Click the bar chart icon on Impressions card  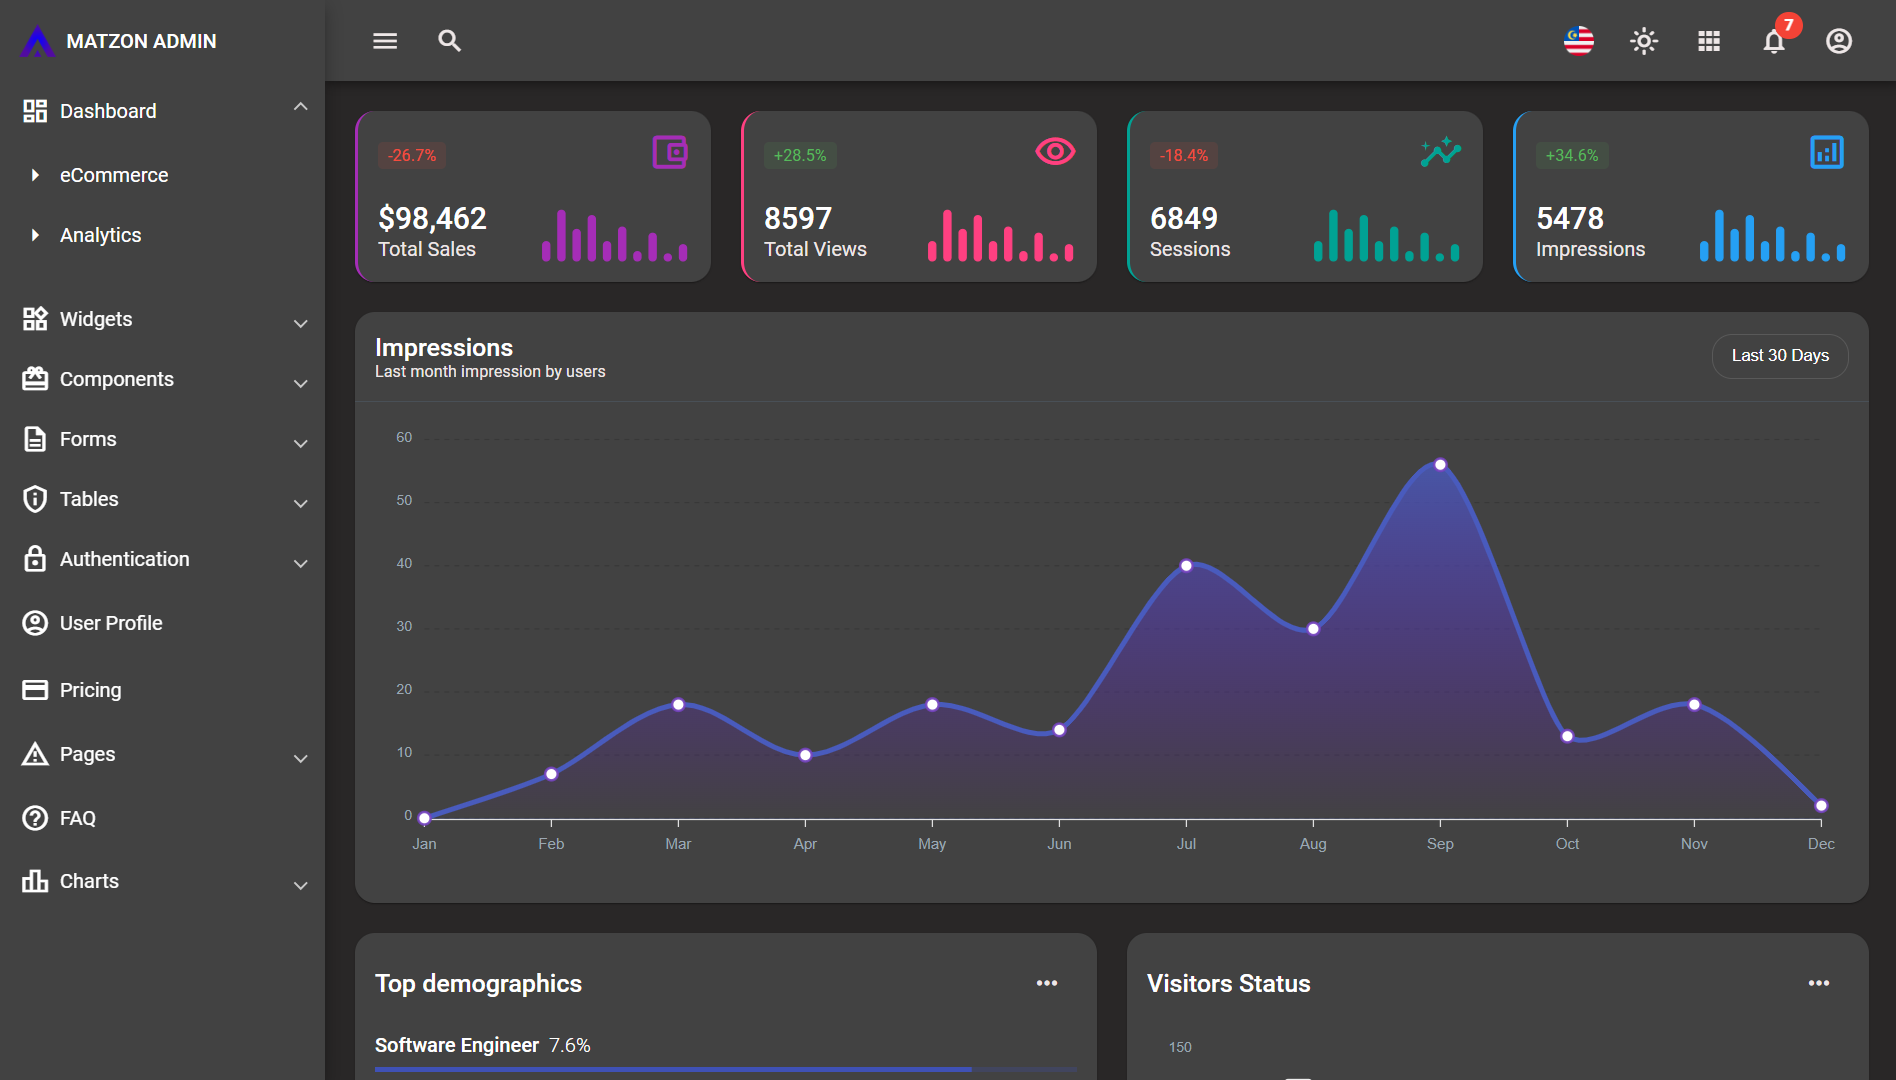(x=1827, y=152)
